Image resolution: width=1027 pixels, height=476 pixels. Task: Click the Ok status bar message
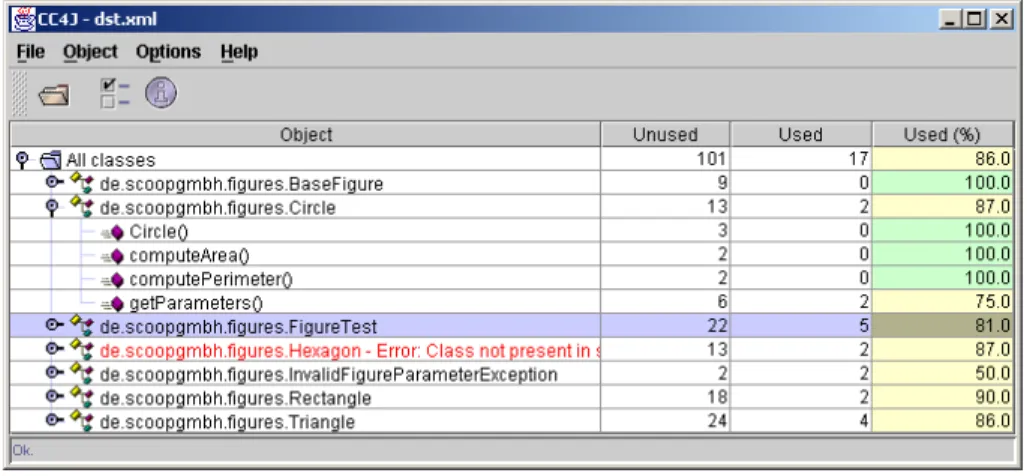click(x=22, y=450)
